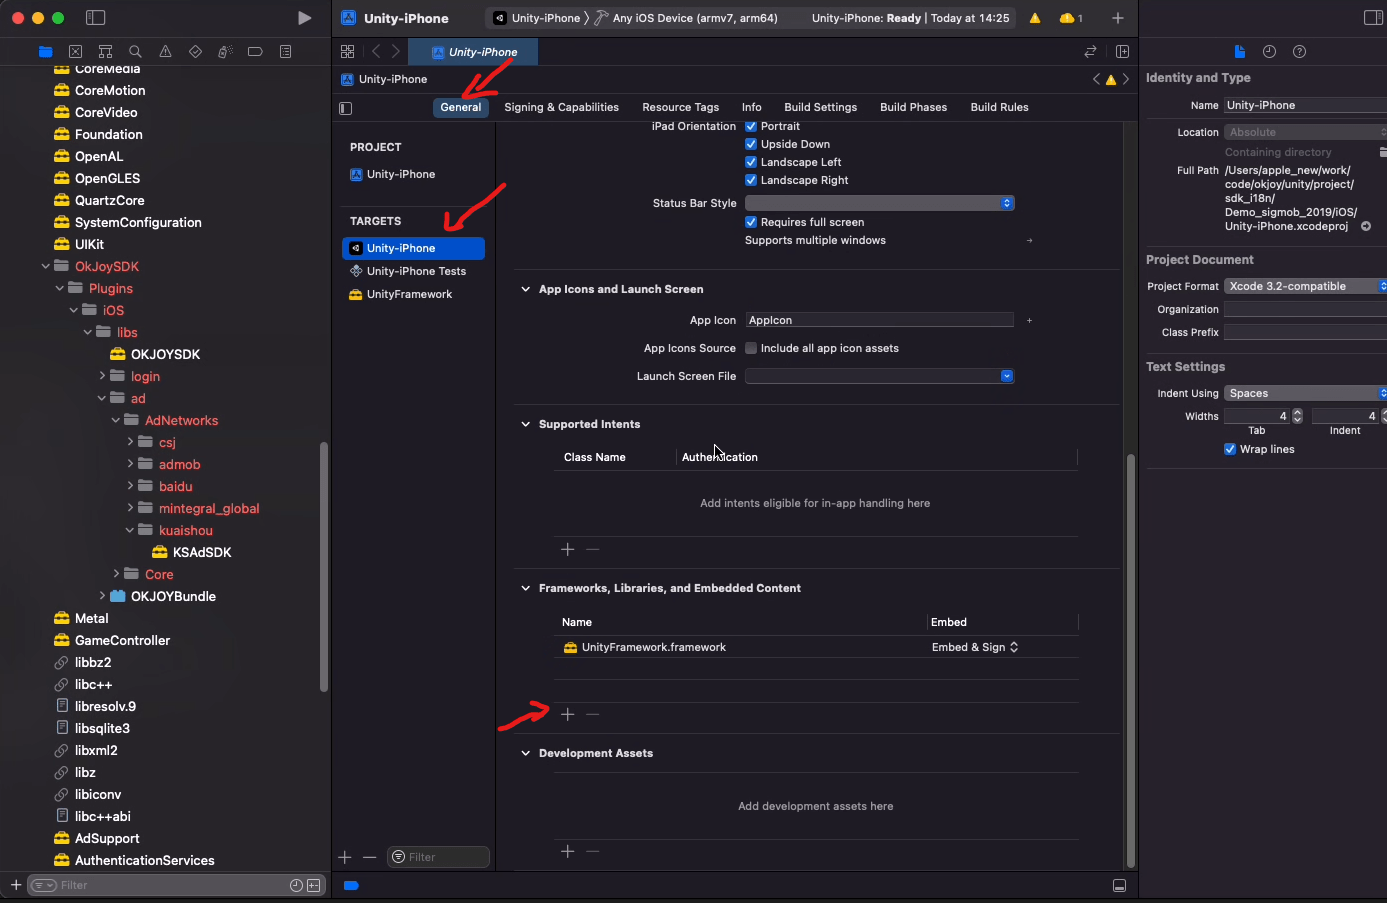This screenshot has height=903, width=1387.
Task: Click the Organization field
Action: [x=1306, y=309]
